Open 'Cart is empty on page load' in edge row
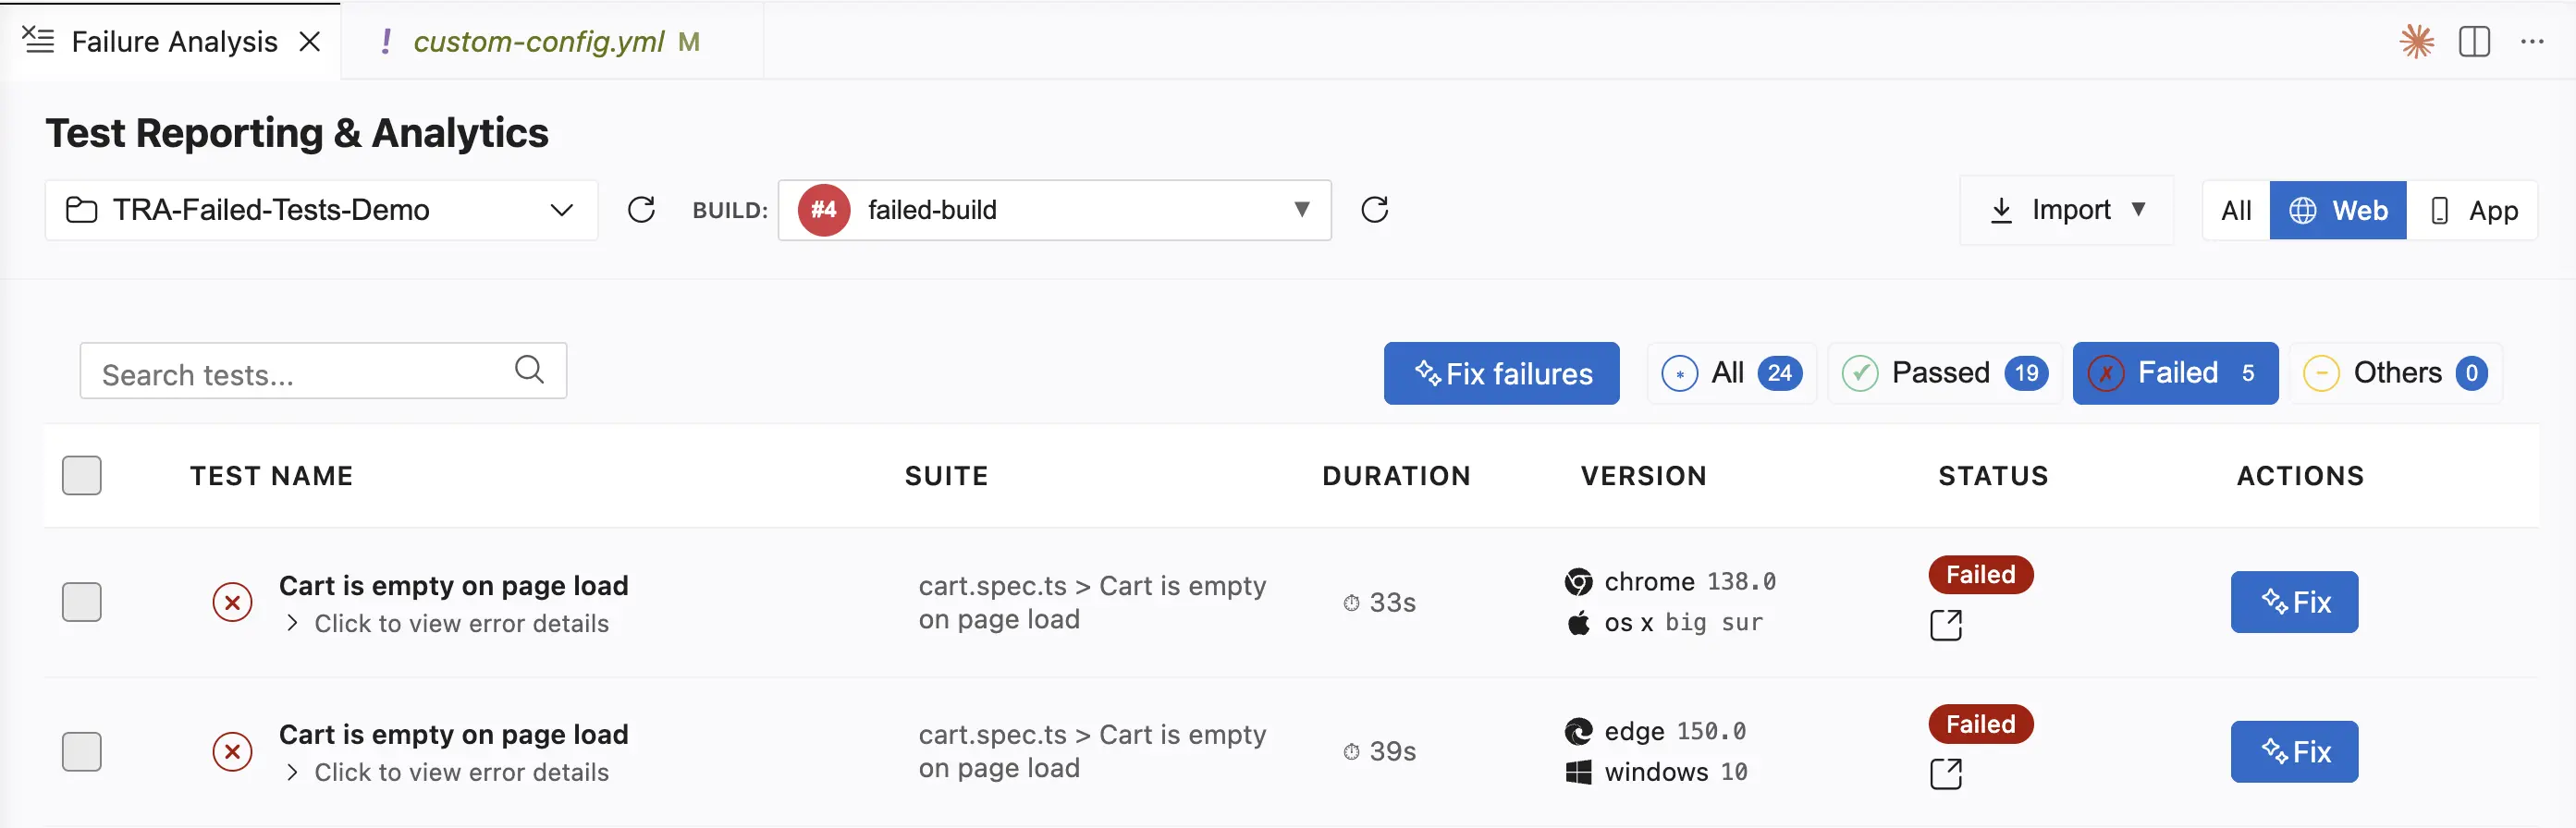The image size is (2576, 828). [x=454, y=735]
